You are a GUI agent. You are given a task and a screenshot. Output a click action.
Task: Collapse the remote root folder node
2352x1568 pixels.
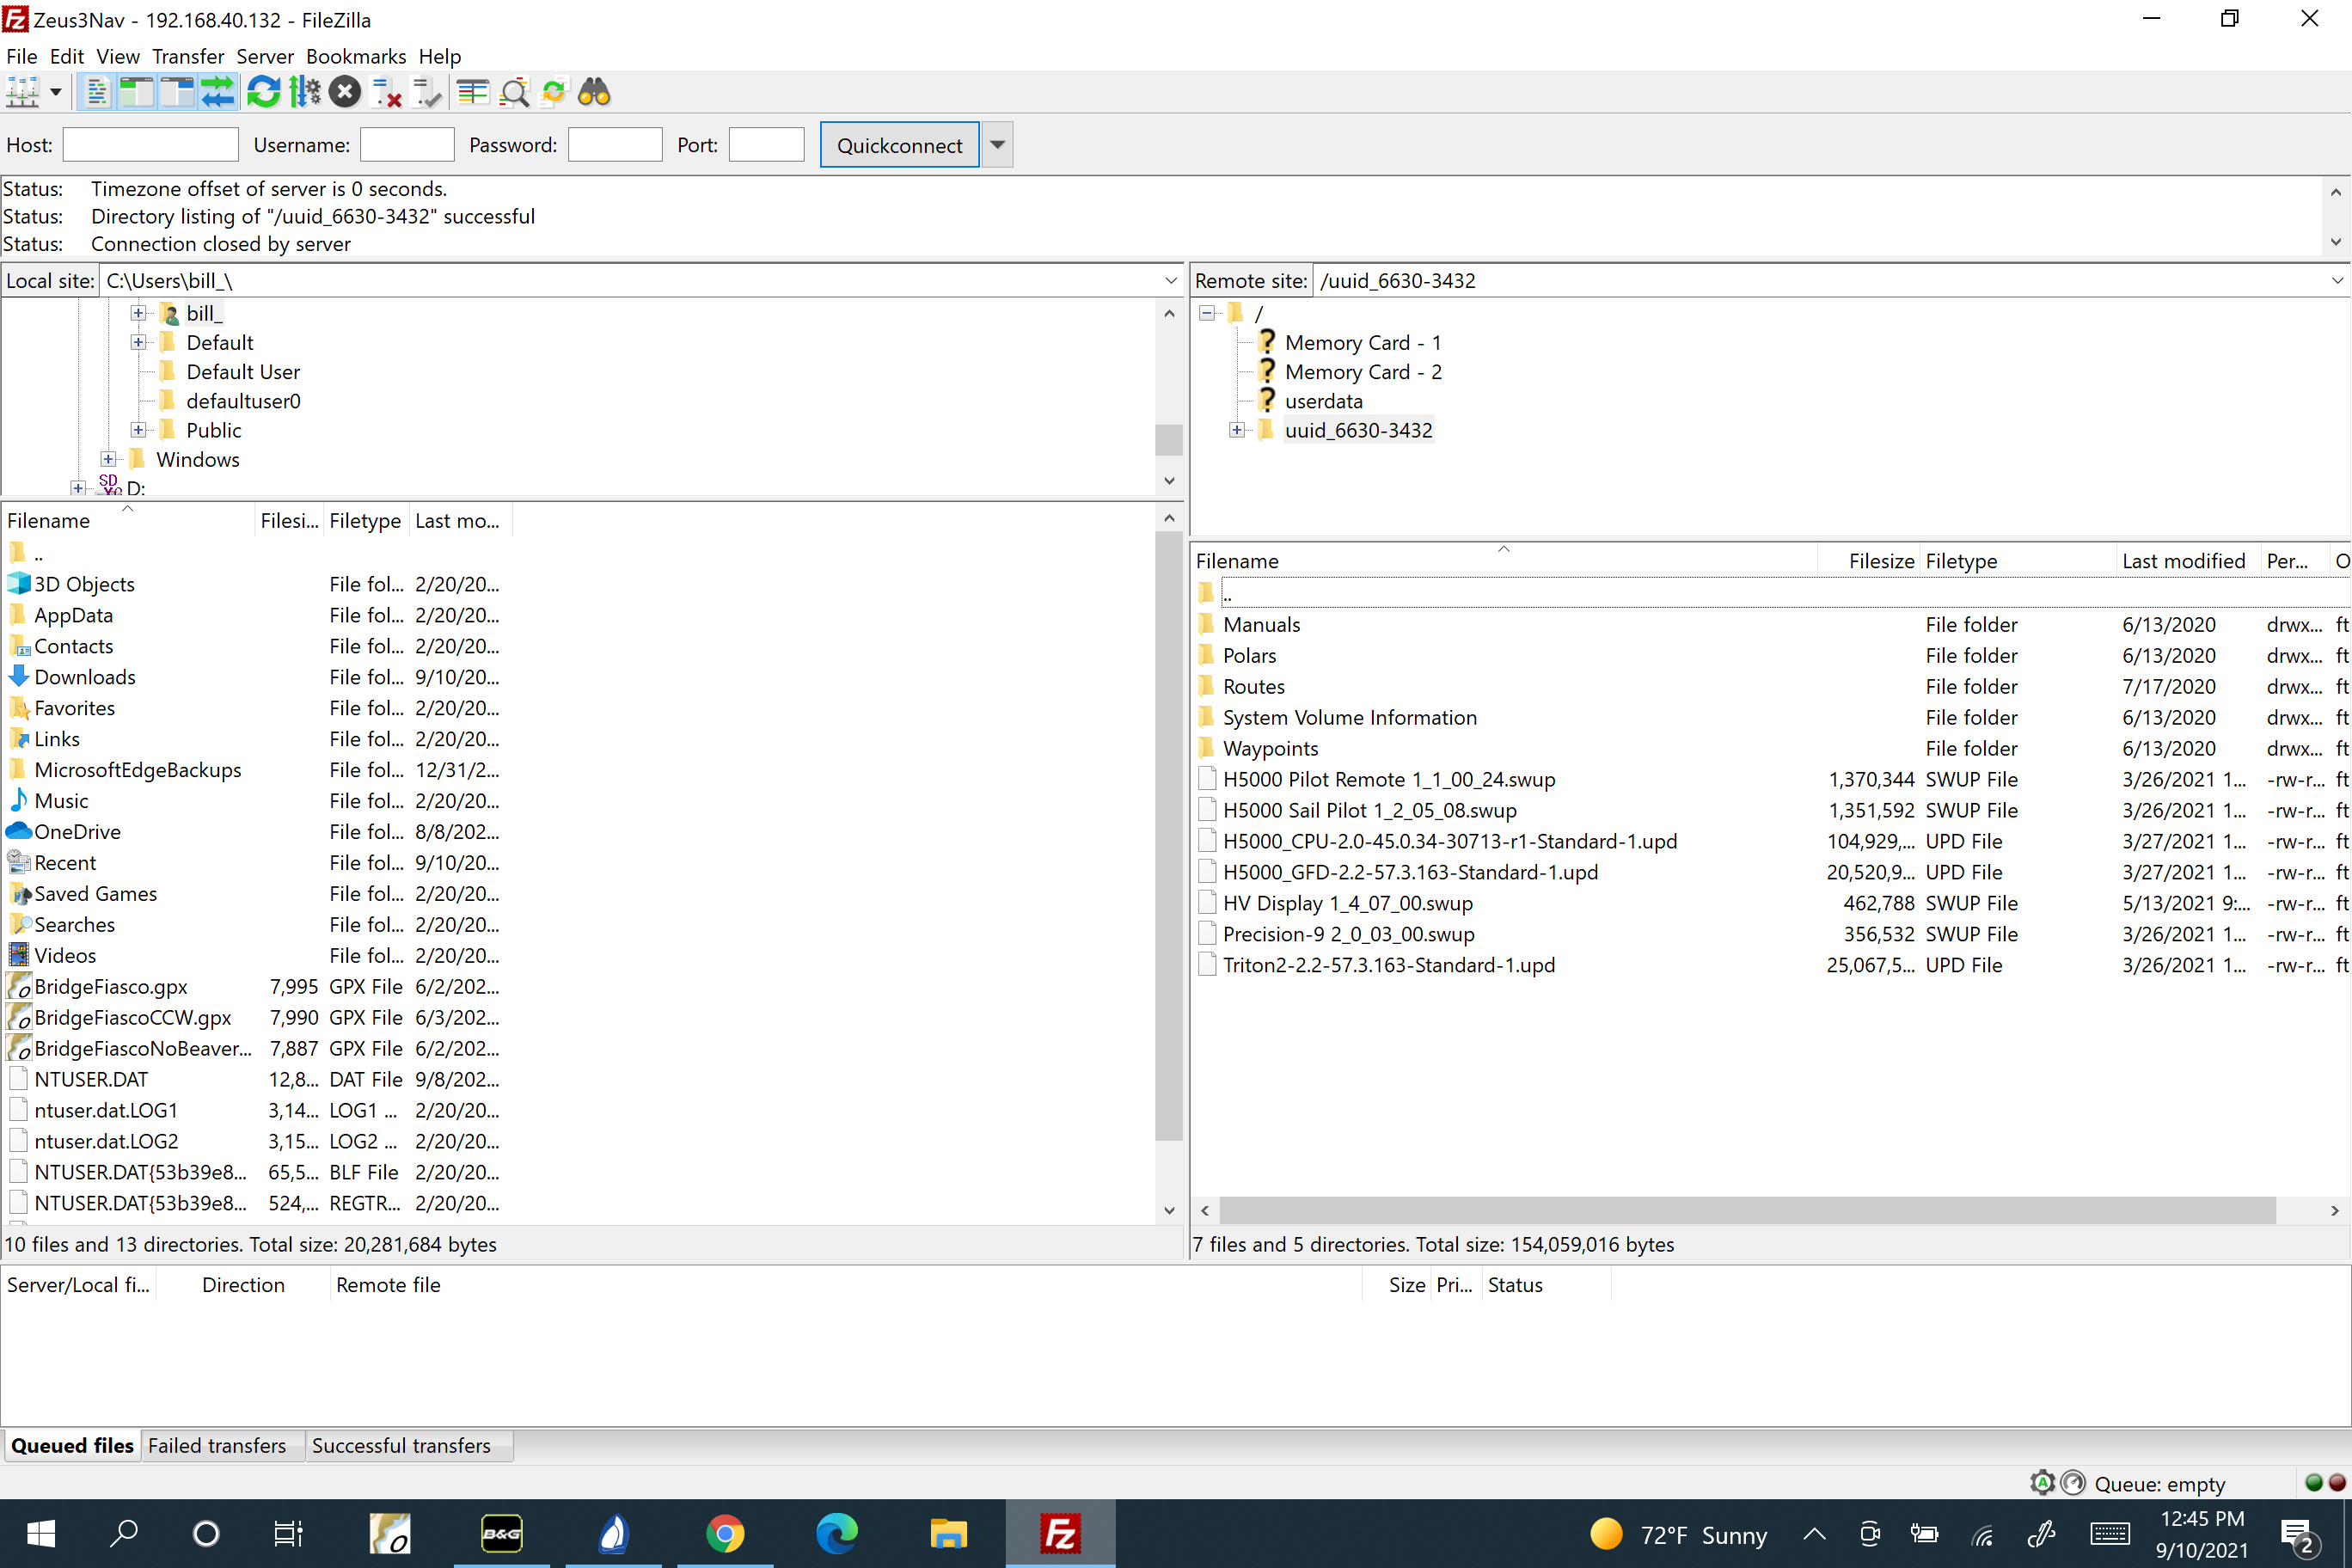click(1207, 314)
